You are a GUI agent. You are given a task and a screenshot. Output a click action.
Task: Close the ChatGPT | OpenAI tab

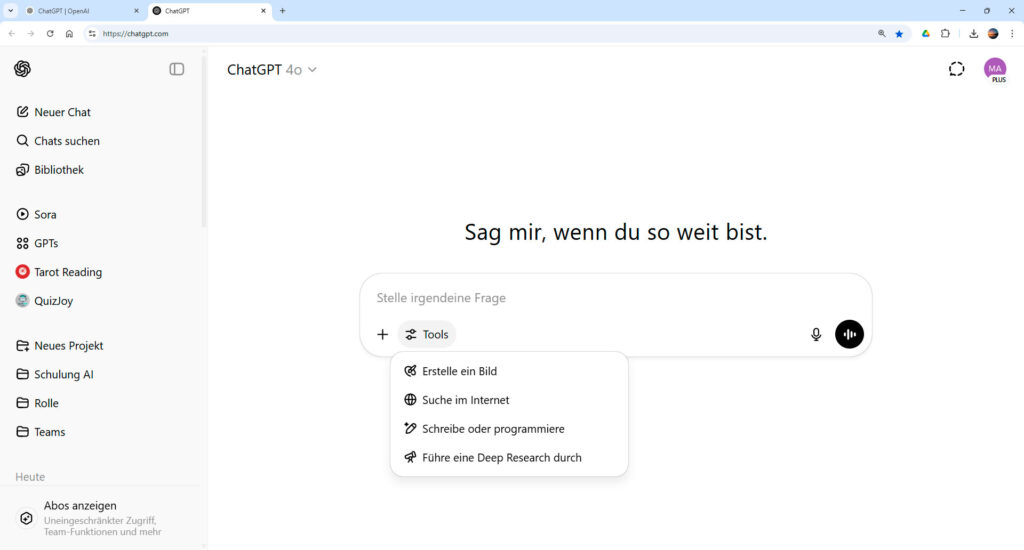tap(136, 11)
